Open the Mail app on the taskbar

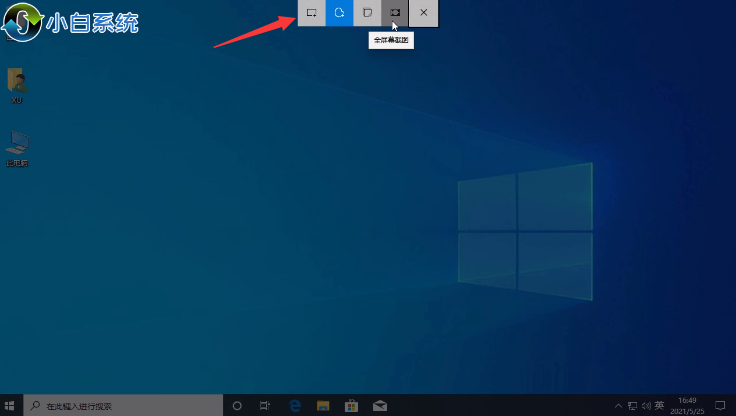pos(380,406)
